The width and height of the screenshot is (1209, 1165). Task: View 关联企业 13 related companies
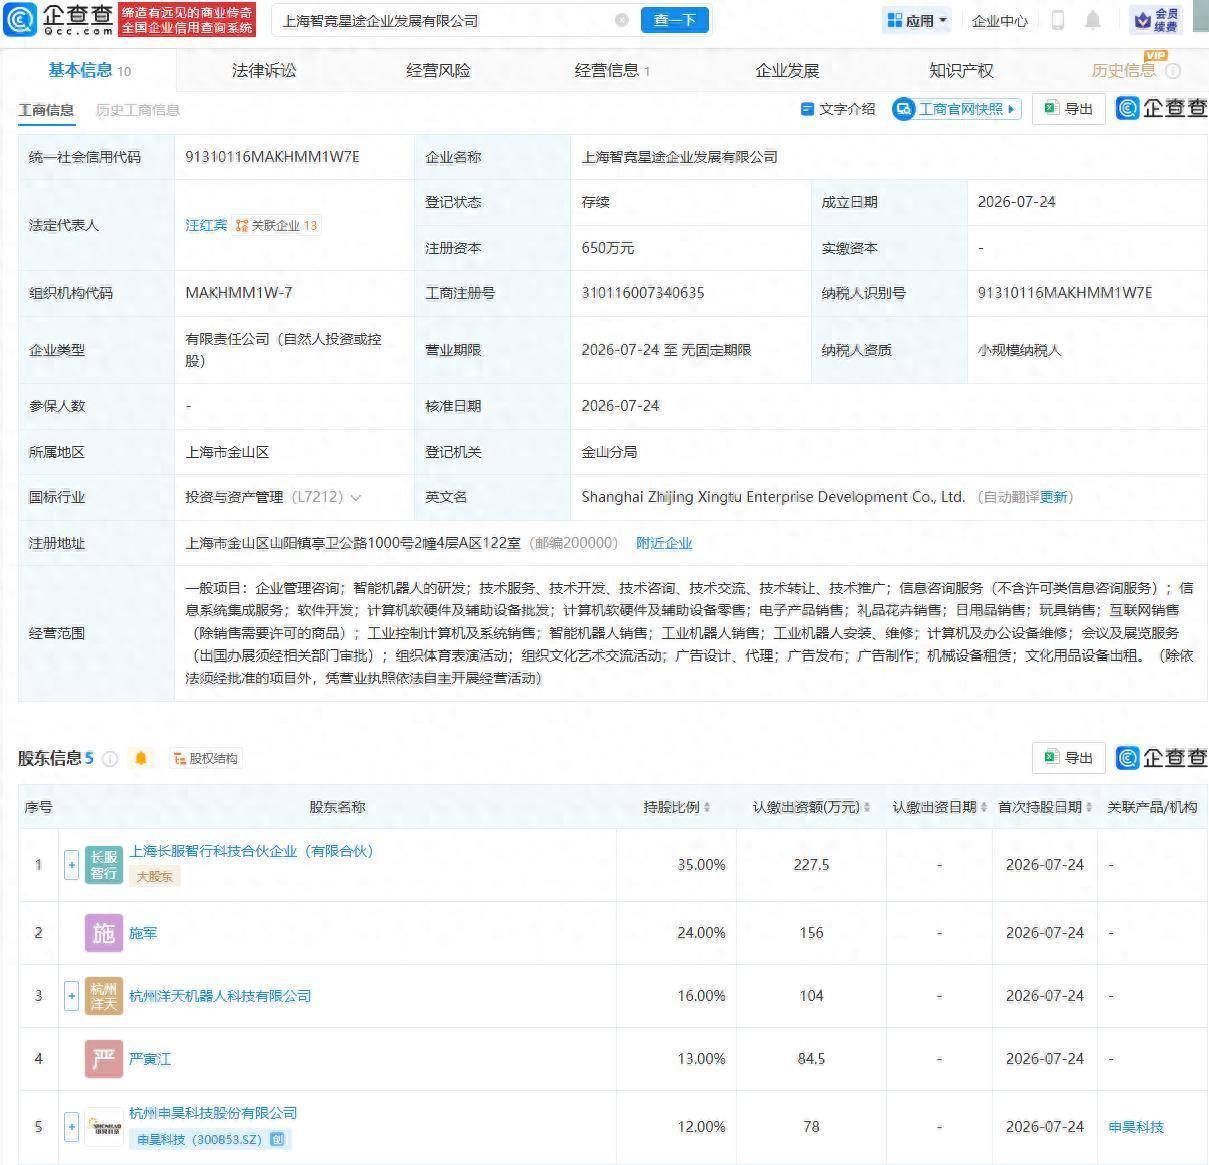pyautogui.click(x=276, y=225)
